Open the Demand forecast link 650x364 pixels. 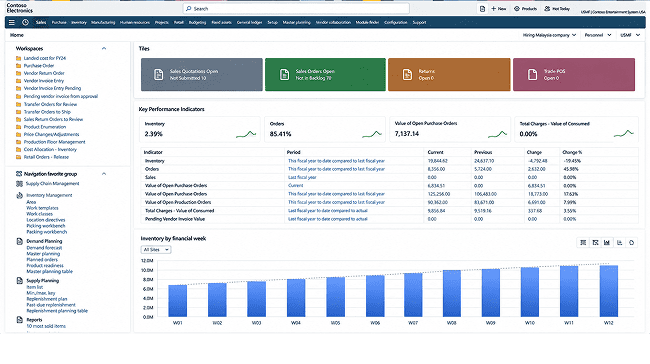click(44, 248)
